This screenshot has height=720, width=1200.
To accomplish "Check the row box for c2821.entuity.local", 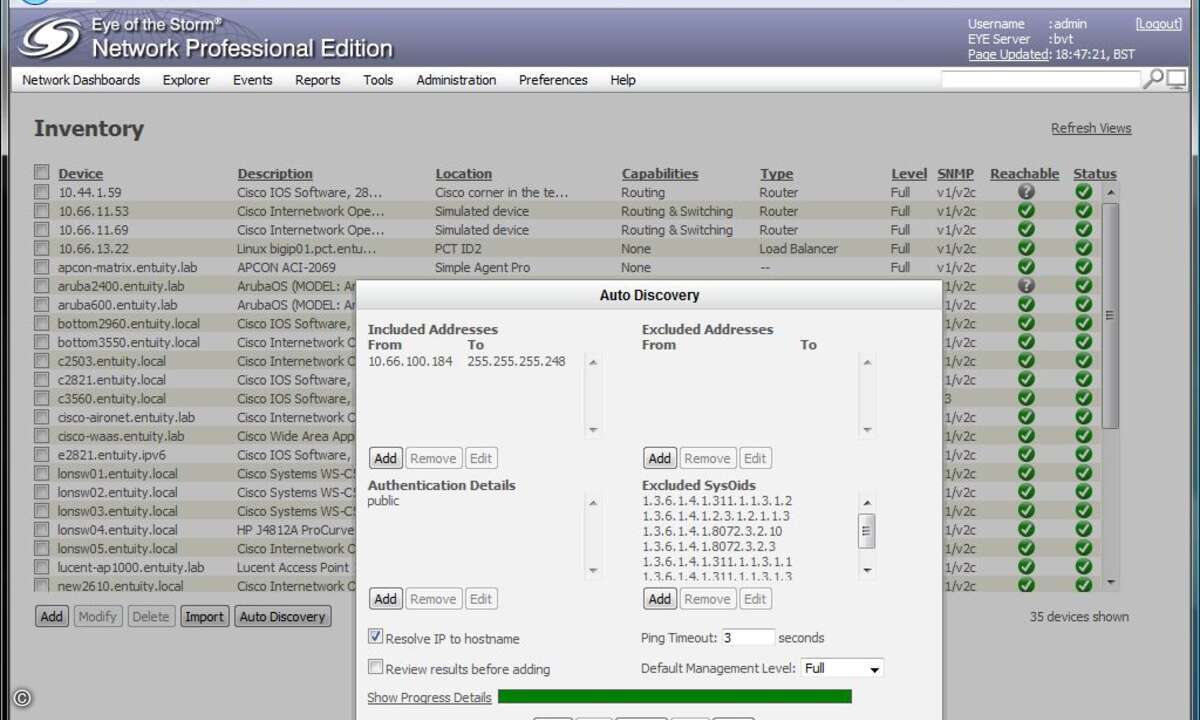I will tap(41, 379).
